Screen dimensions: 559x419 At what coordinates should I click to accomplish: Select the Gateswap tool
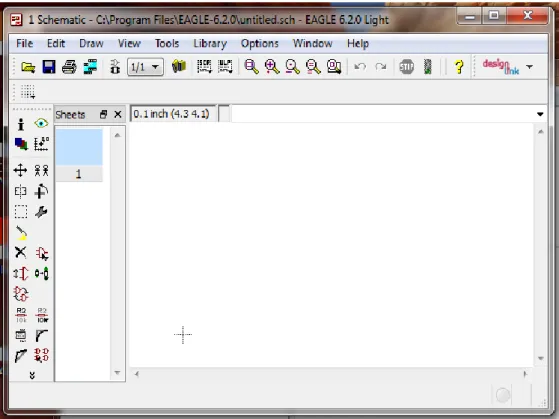(x=21, y=294)
